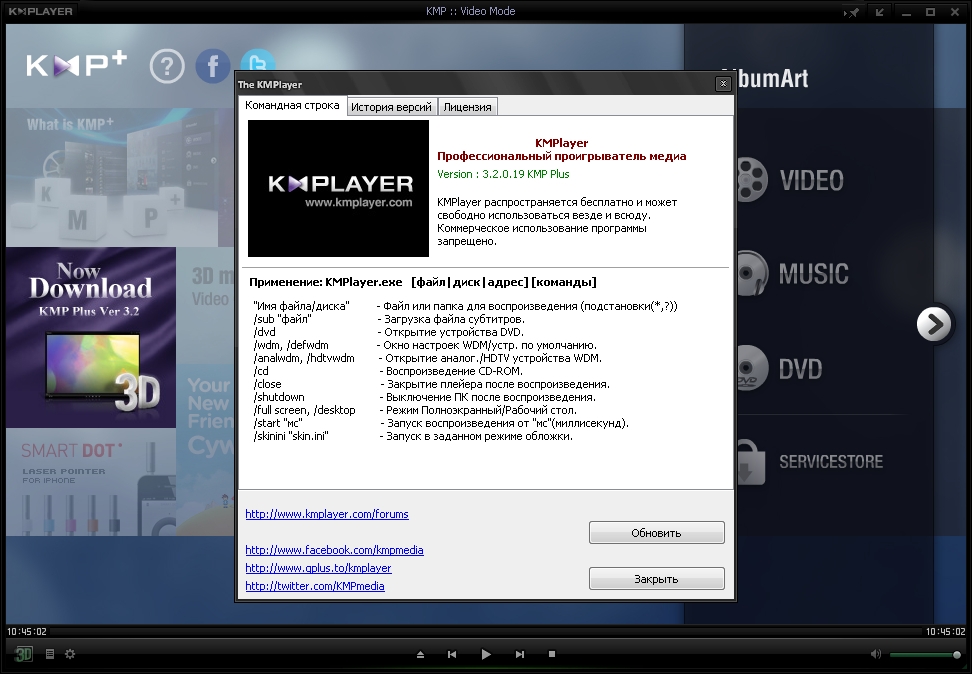Stop playback

tap(552, 654)
